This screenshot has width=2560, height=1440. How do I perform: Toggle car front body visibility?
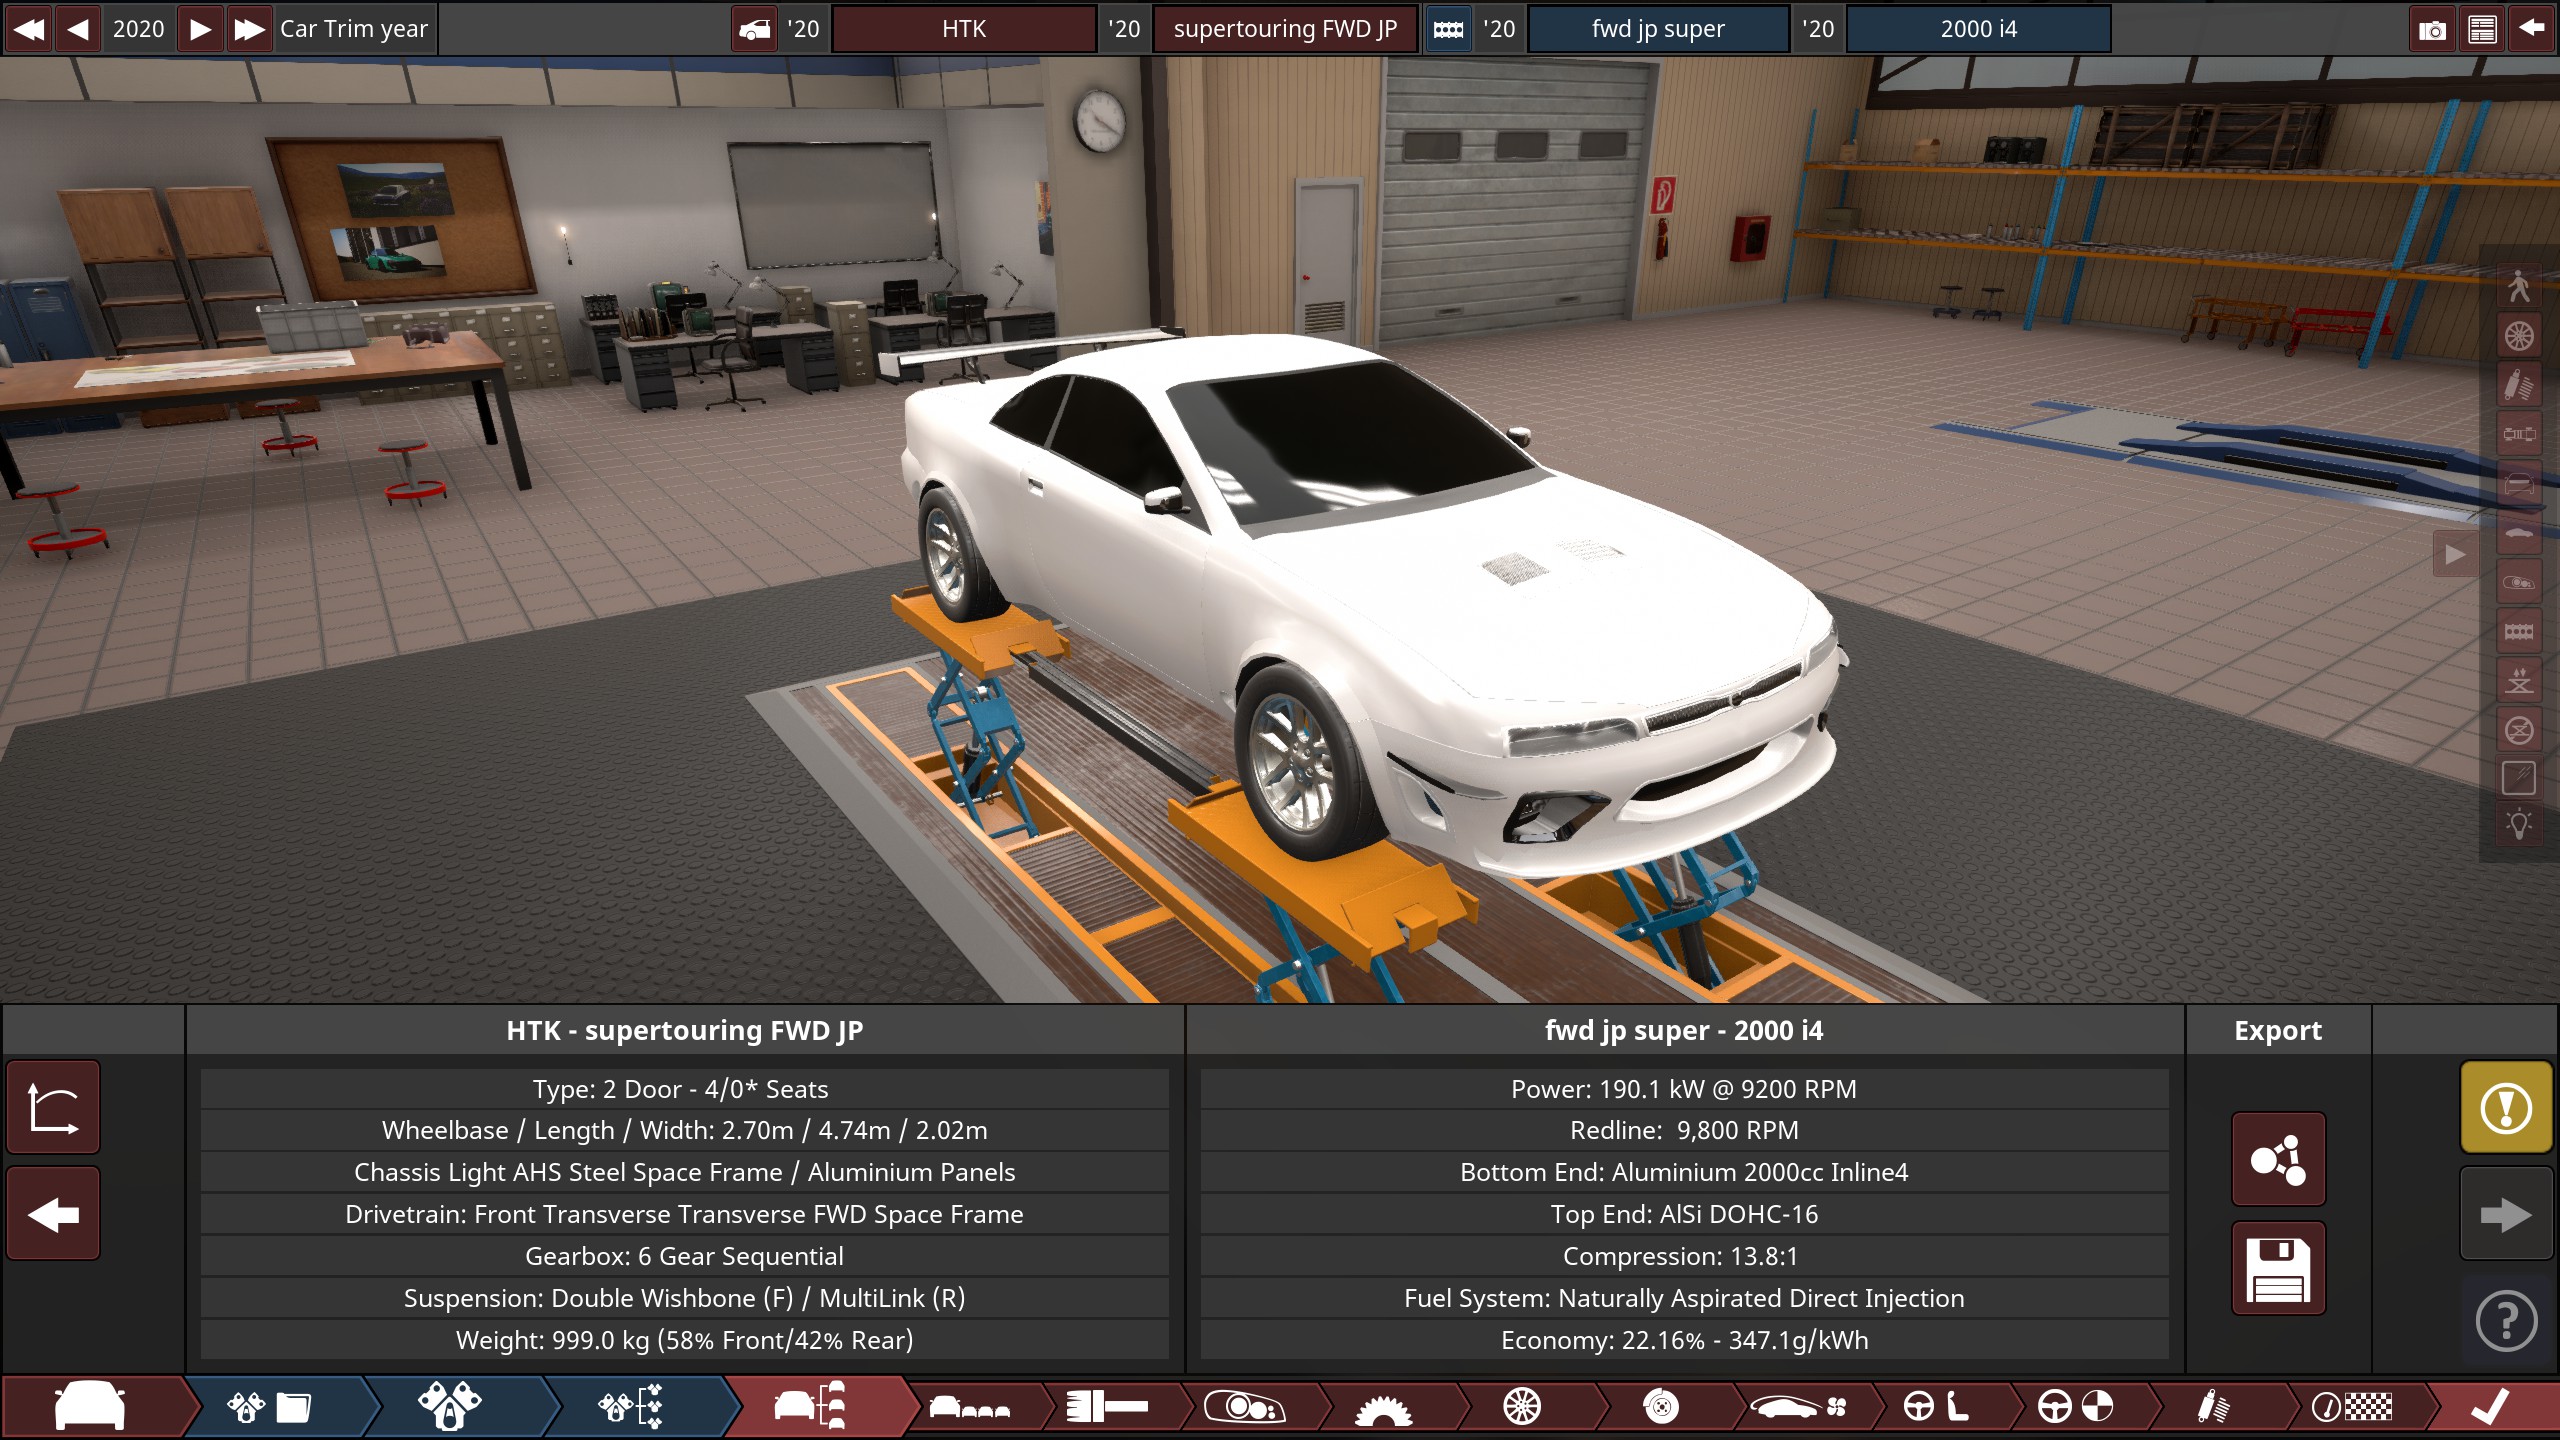click(2519, 483)
